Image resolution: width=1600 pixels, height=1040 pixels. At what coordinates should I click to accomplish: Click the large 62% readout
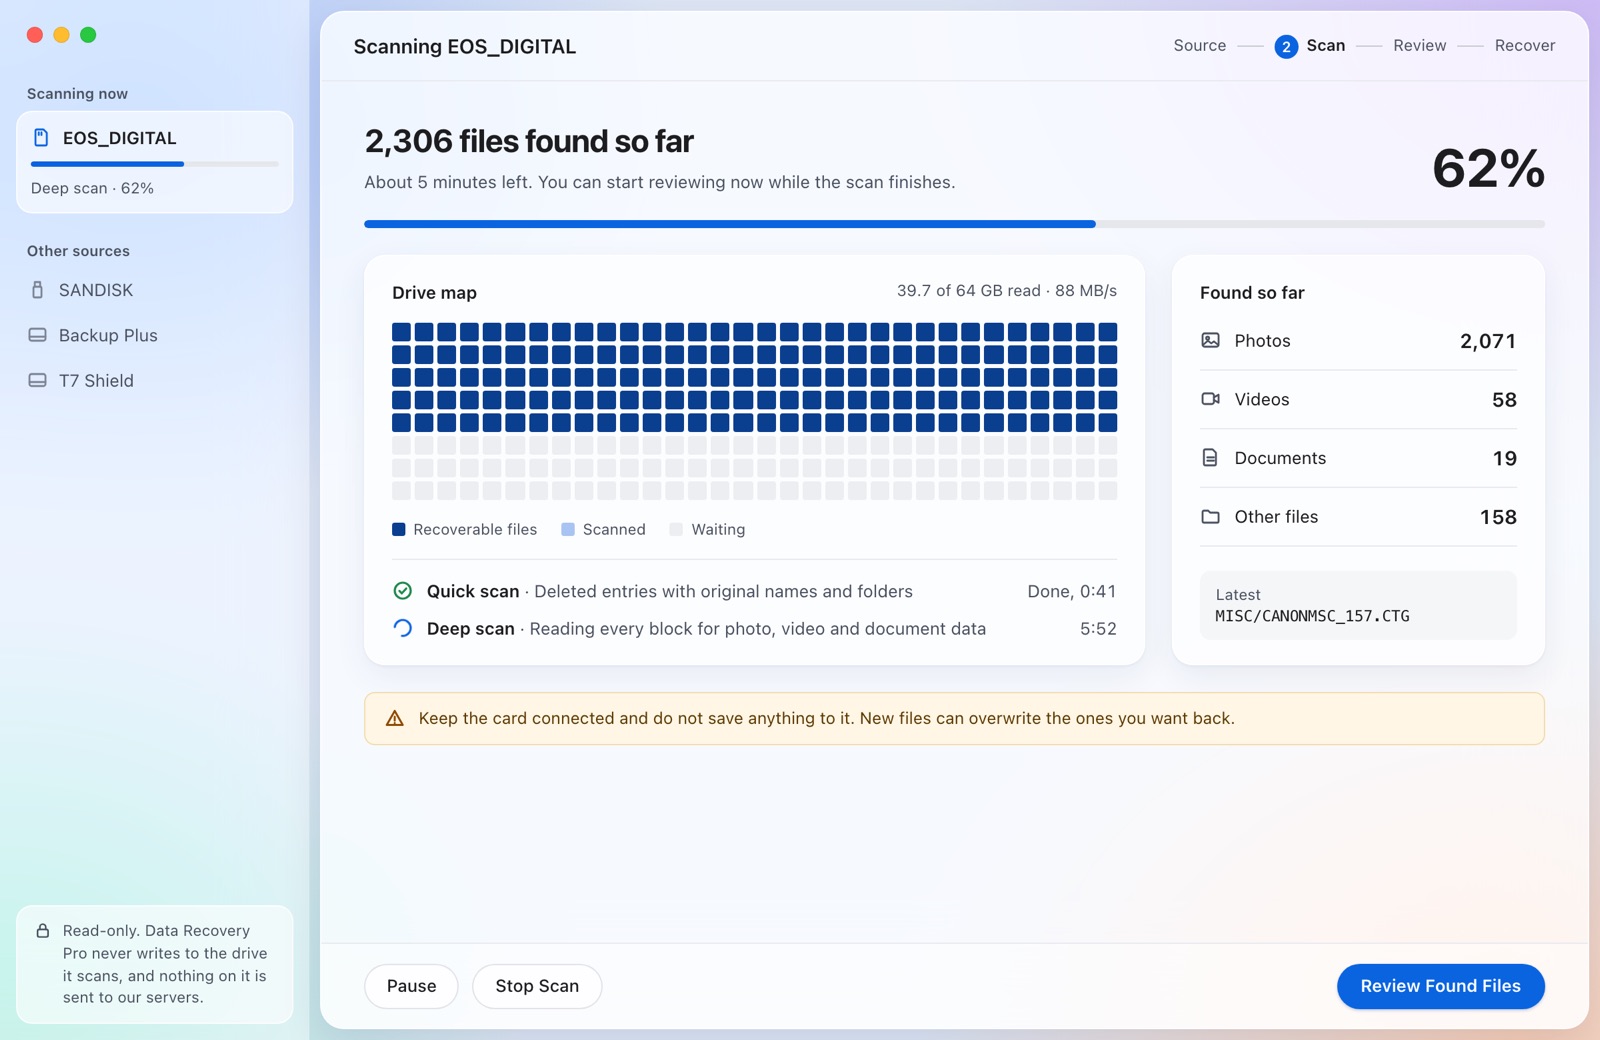(x=1488, y=168)
